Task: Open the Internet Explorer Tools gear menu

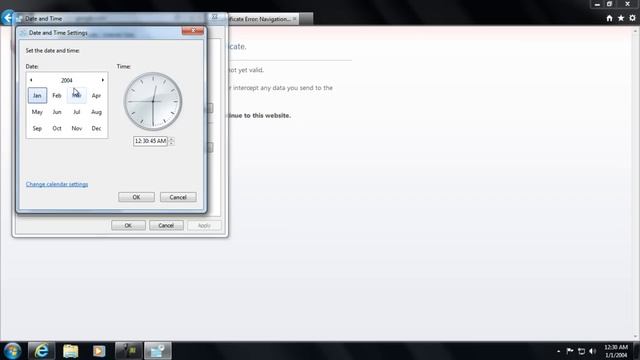Action: click(632, 18)
